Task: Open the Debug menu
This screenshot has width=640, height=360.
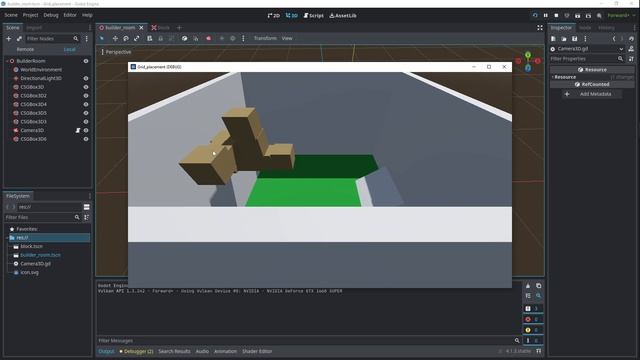Action: [51, 15]
